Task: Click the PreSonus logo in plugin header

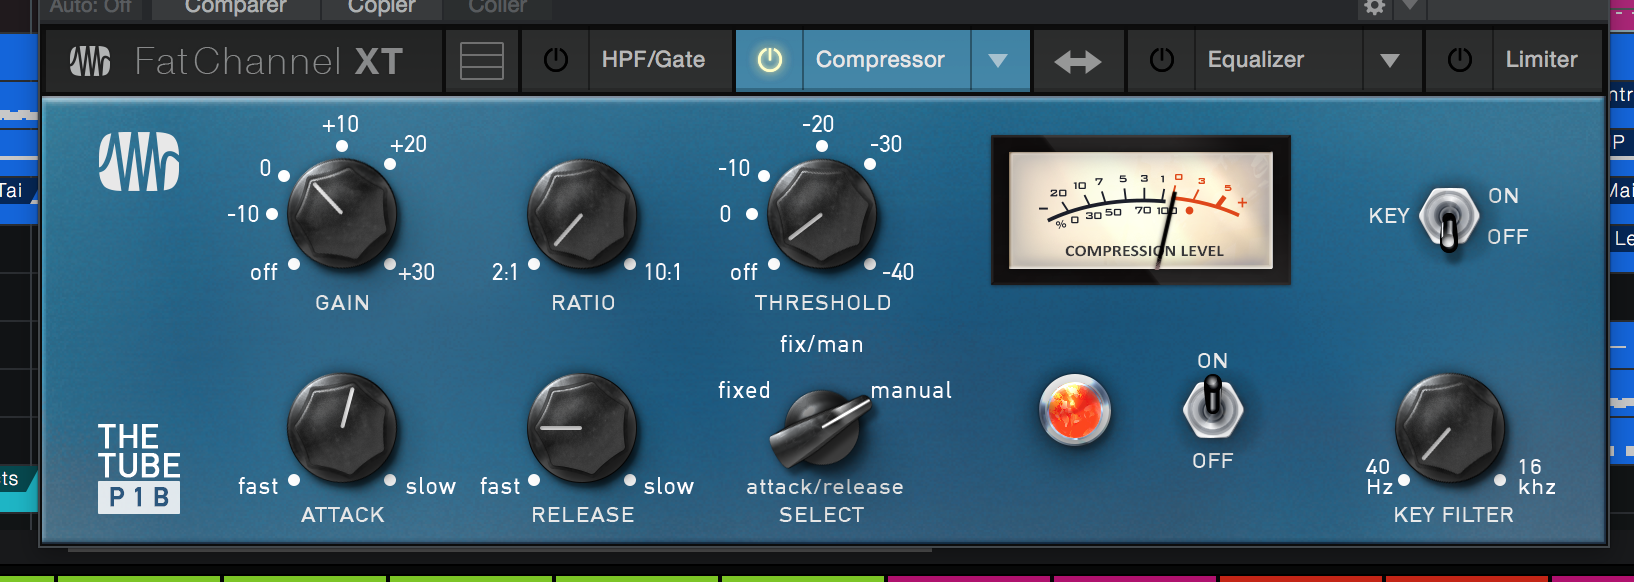Action: coord(90,61)
